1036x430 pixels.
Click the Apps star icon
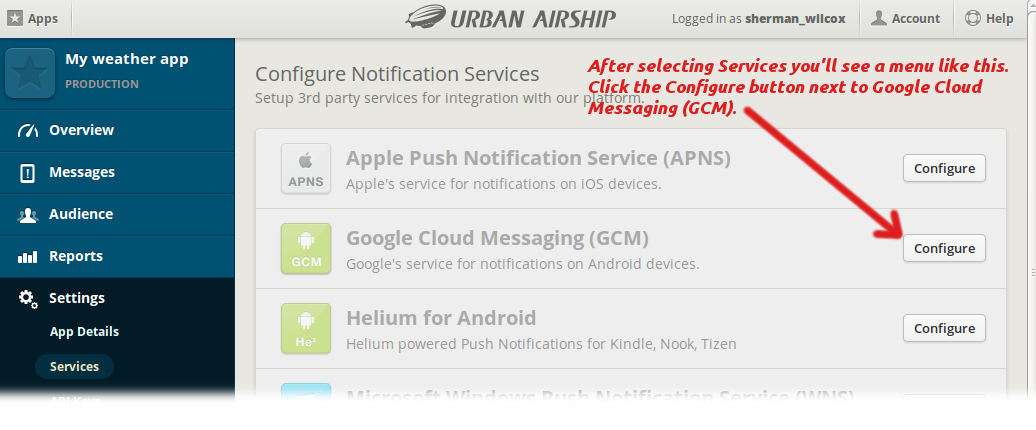[x=15, y=18]
